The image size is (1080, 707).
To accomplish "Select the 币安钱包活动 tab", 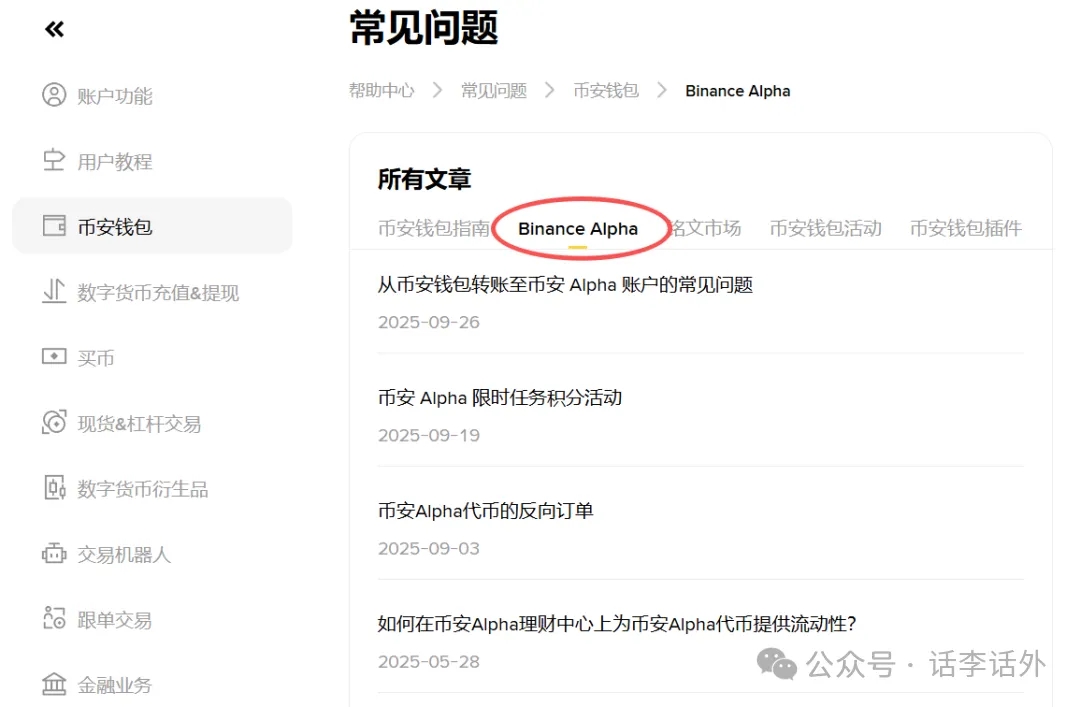I will [824, 228].
